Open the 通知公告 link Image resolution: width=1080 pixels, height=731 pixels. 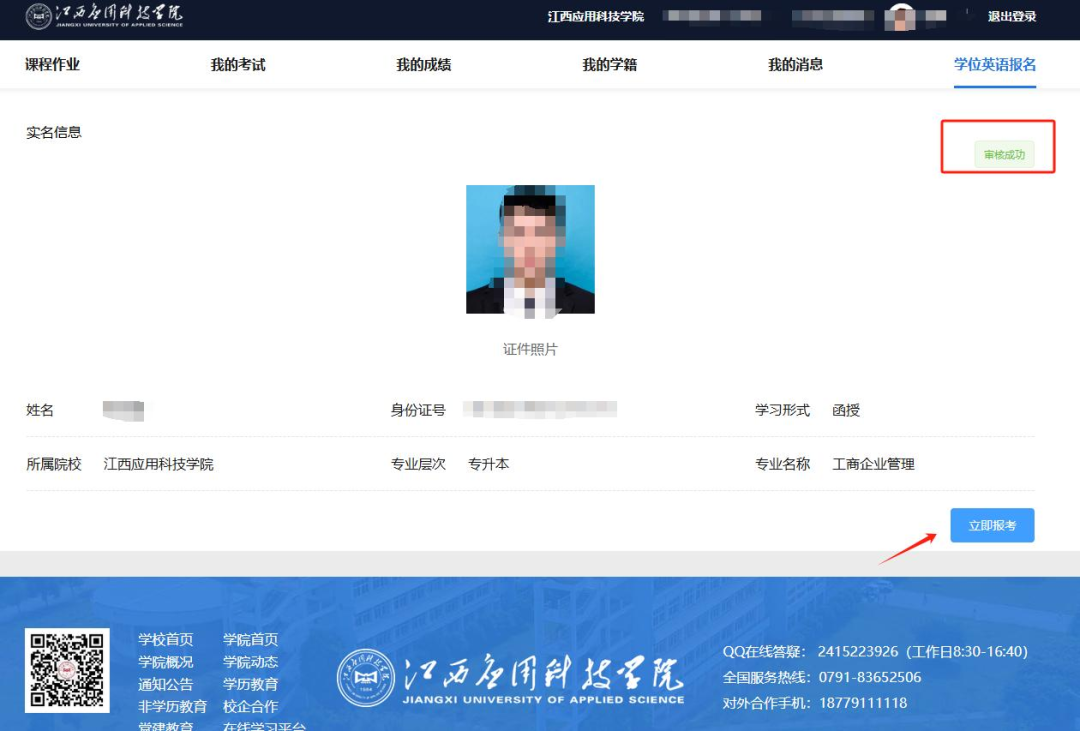(x=164, y=684)
